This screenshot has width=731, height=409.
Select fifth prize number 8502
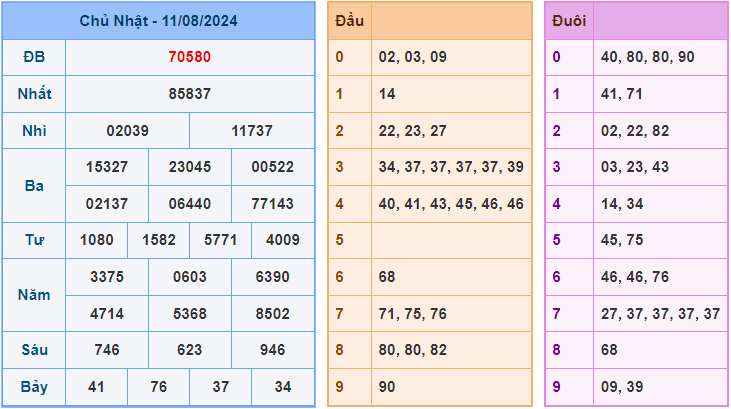click(272, 313)
